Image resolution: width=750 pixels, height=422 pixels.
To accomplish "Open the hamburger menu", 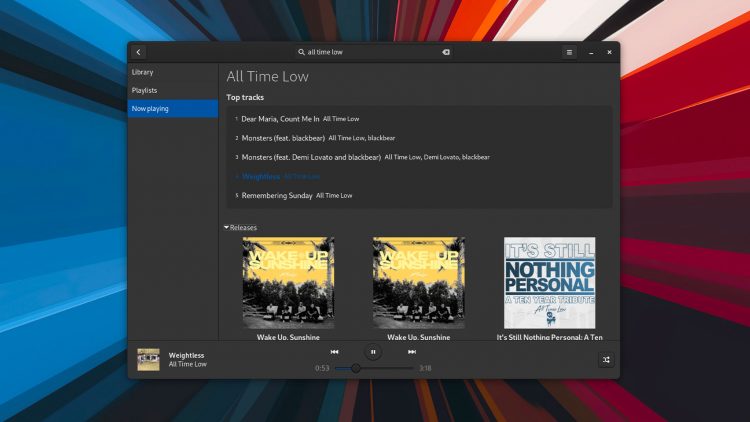I will (x=569, y=52).
